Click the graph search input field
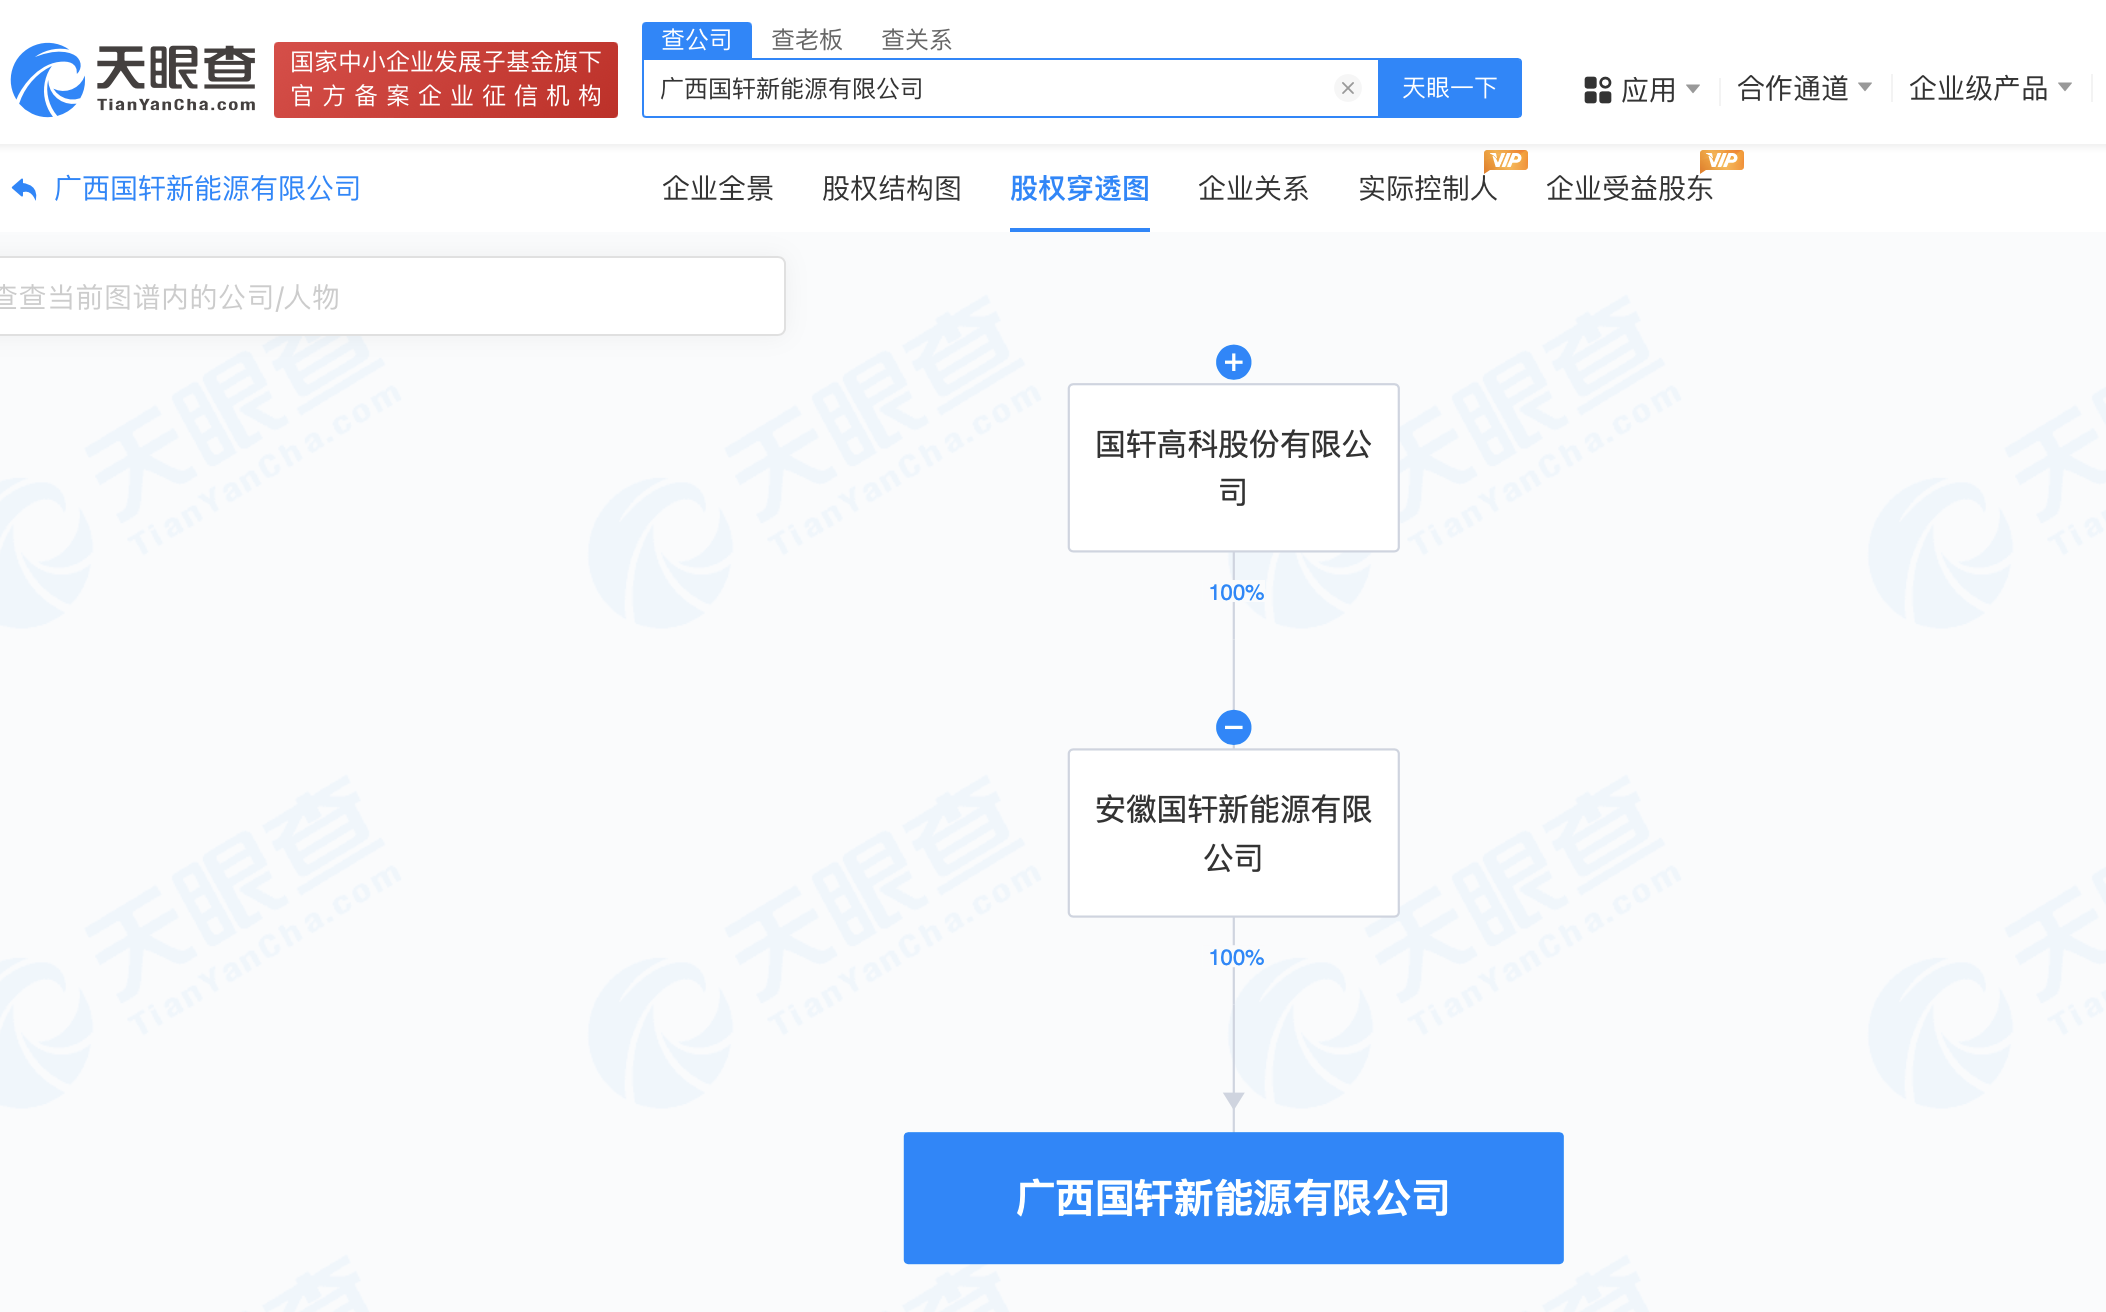 [x=388, y=296]
